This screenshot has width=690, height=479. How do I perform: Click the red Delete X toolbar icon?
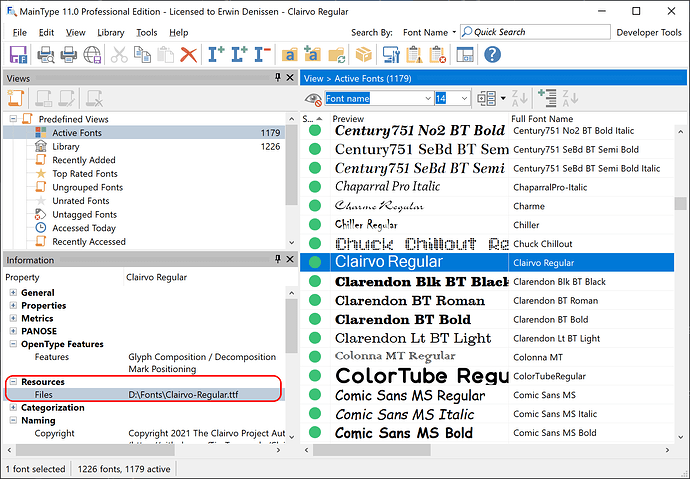(187, 54)
